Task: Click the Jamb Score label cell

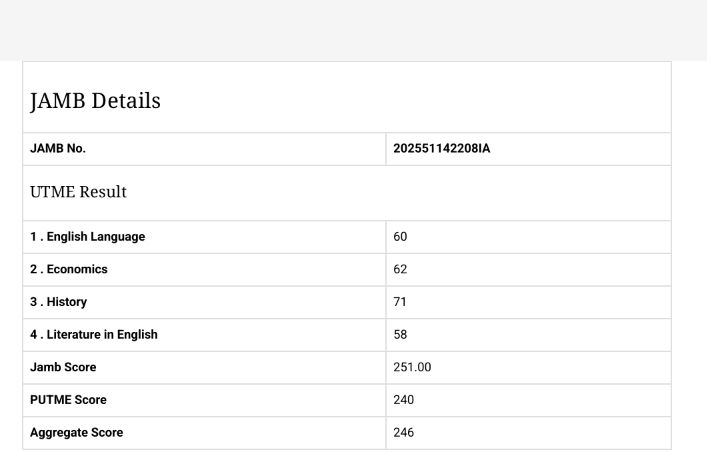Action: coord(65,367)
